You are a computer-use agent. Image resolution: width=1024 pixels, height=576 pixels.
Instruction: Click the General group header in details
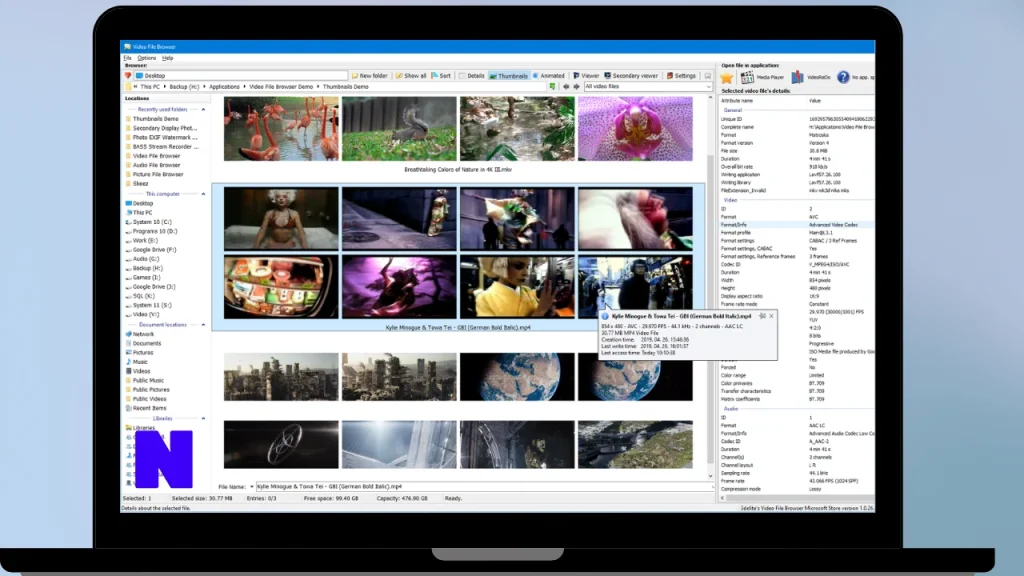(x=733, y=110)
